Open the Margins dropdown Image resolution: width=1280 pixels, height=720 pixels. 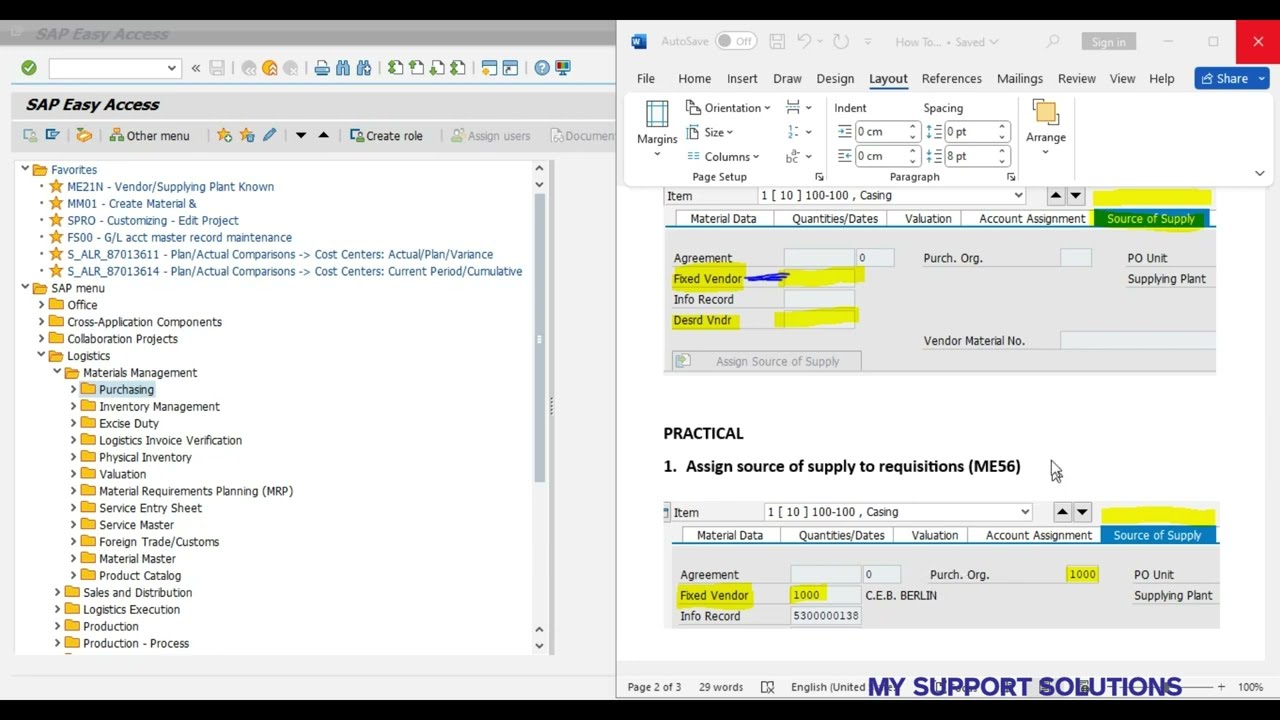(657, 129)
